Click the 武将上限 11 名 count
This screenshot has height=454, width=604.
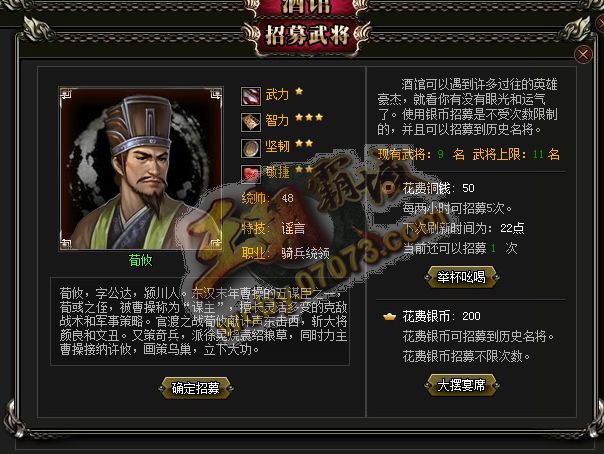point(516,154)
